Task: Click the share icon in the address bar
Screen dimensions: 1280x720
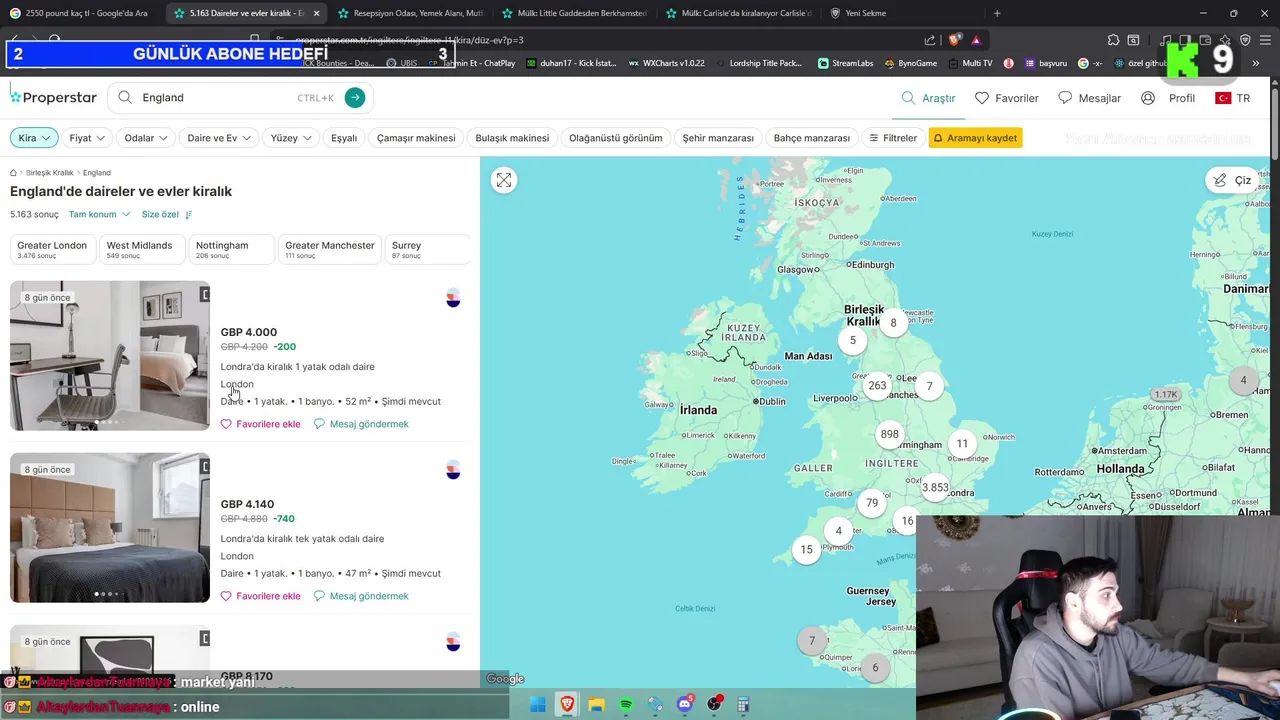Action: click(x=930, y=40)
